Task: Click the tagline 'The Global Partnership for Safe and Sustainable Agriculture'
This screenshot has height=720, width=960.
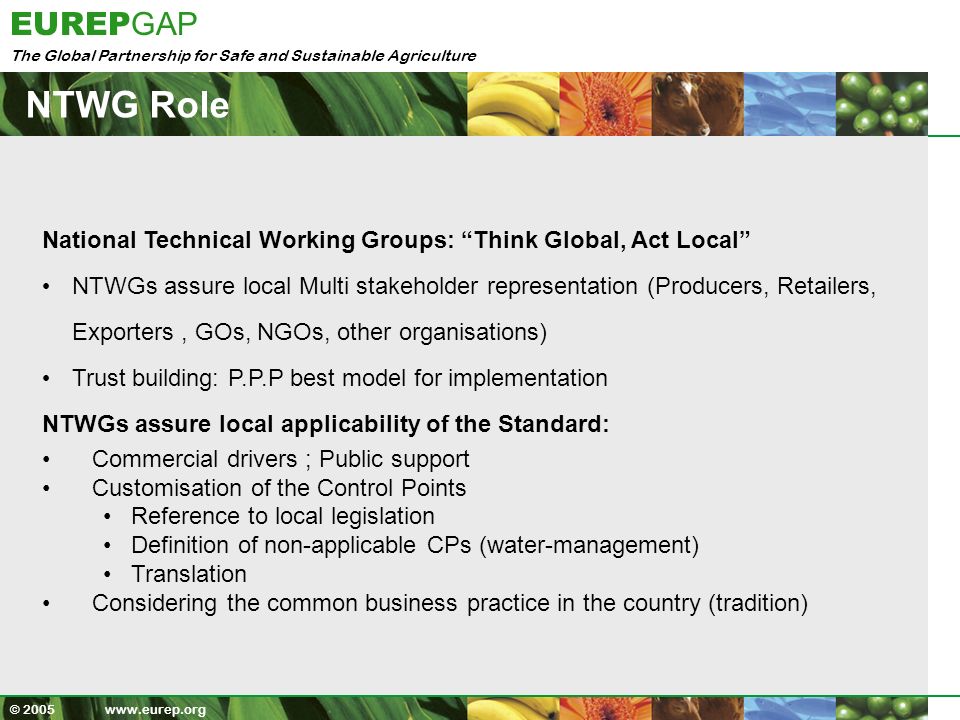Action: (244, 56)
